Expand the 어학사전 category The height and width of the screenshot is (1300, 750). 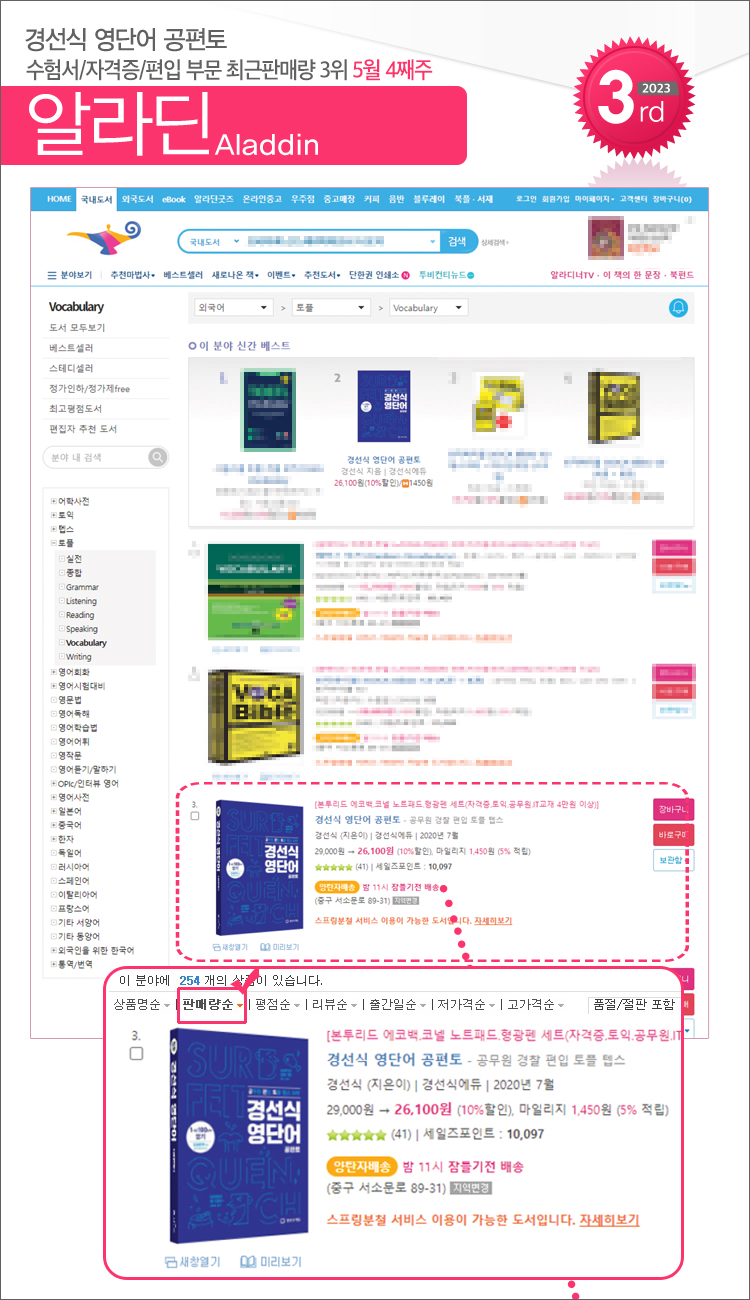pyautogui.click(x=54, y=501)
